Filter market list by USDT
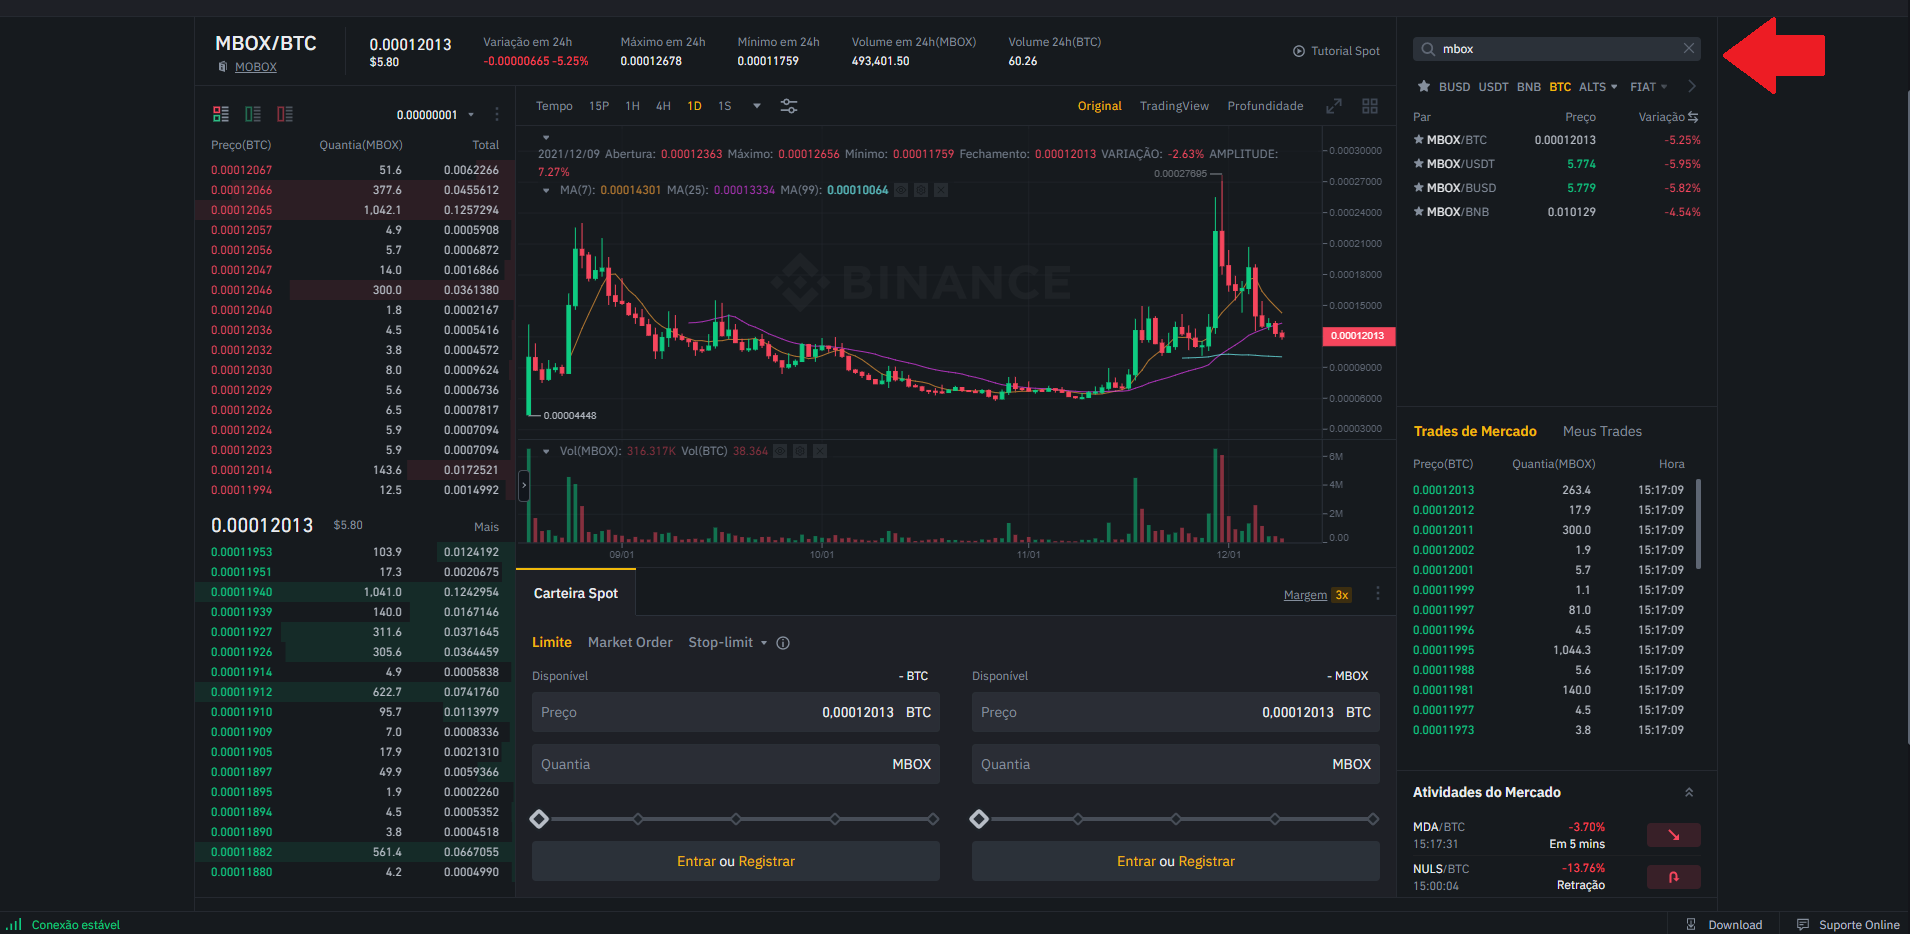Viewport: 1910px width, 934px height. (1493, 87)
